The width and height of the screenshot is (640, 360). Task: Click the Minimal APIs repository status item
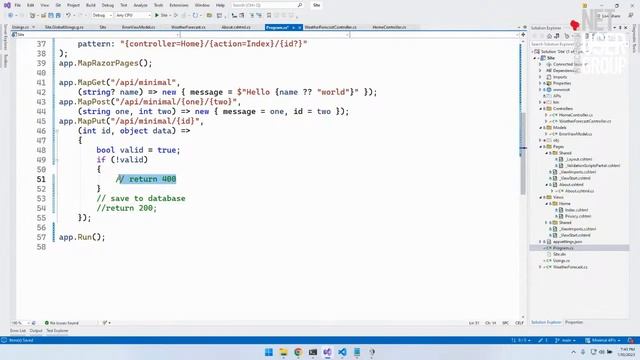point(602,340)
